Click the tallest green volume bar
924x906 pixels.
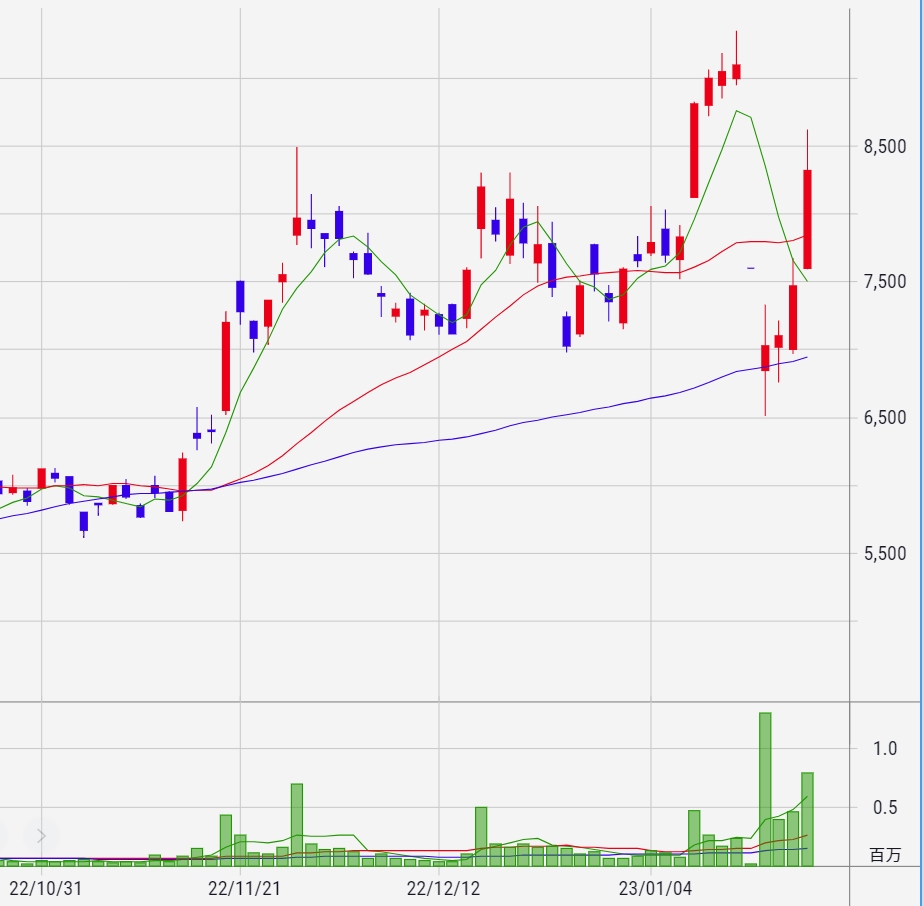[765, 789]
